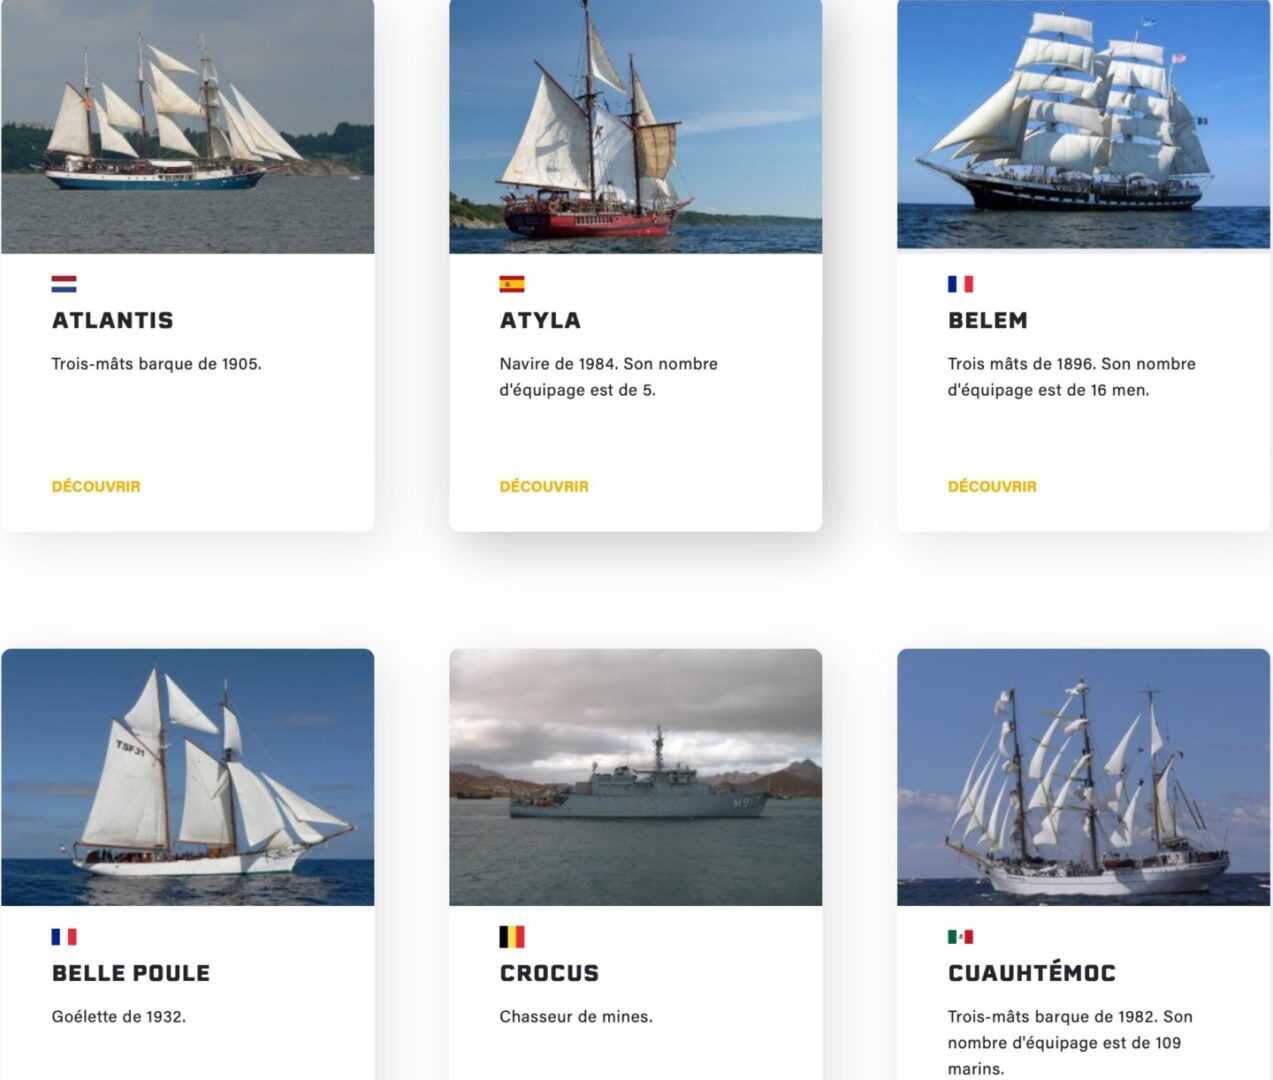Click the Spanish flag icon above ATYLA
Screen dimensions: 1273x1080
[510, 285]
